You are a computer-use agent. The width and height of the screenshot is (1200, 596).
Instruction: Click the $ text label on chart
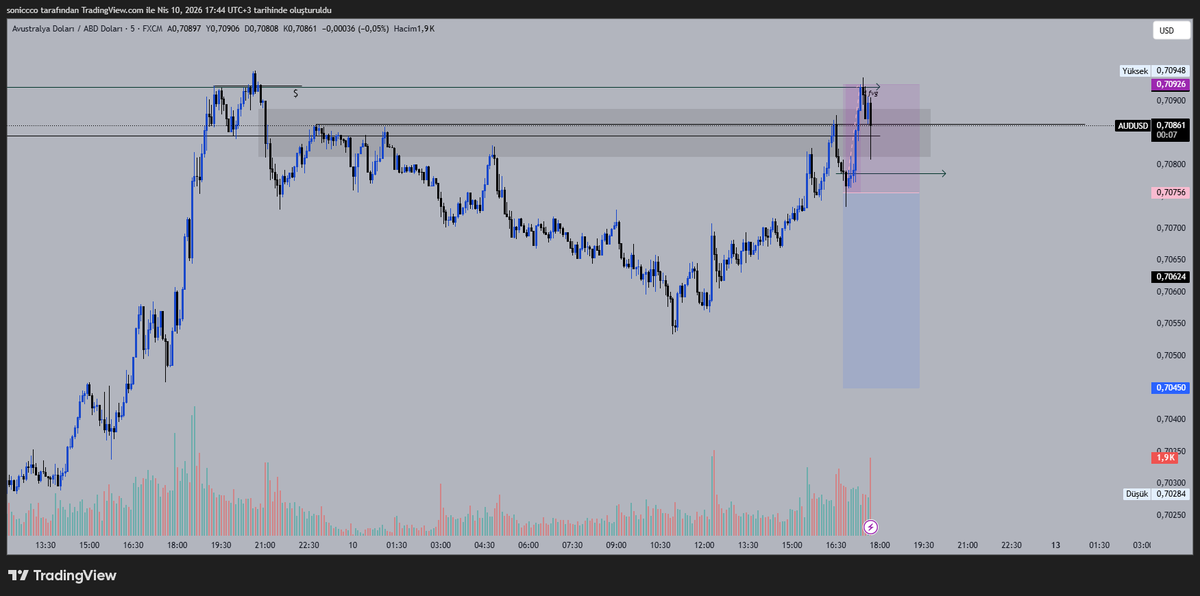[x=296, y=93]
